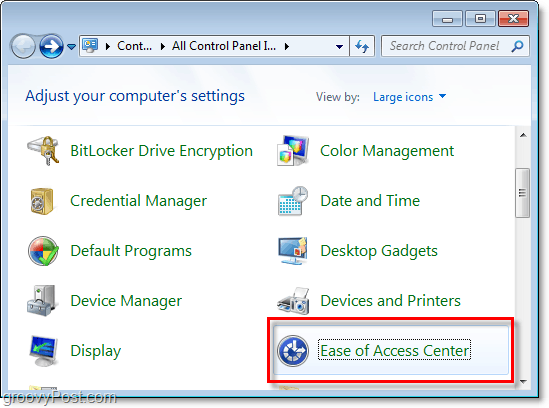Click the scrollbar down arrow

[x=523, y=381]
